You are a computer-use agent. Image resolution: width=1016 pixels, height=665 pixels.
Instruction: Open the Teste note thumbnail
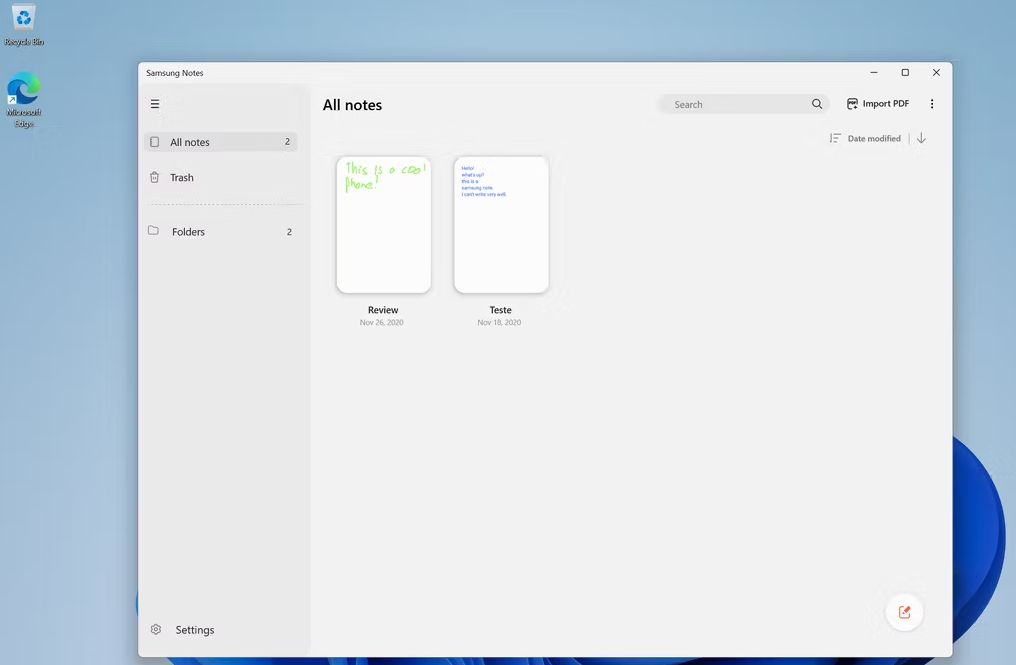(x=501, y=224)
